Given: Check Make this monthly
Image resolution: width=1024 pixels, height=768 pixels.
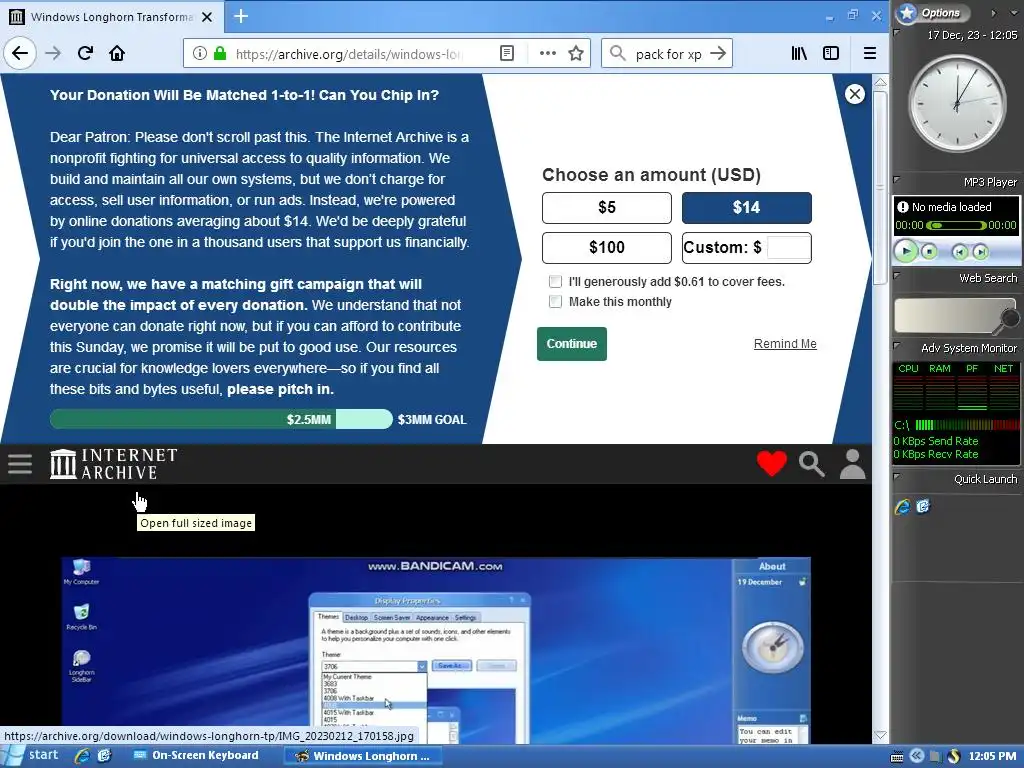Looking at the screenshot, I should pos(555,302).
